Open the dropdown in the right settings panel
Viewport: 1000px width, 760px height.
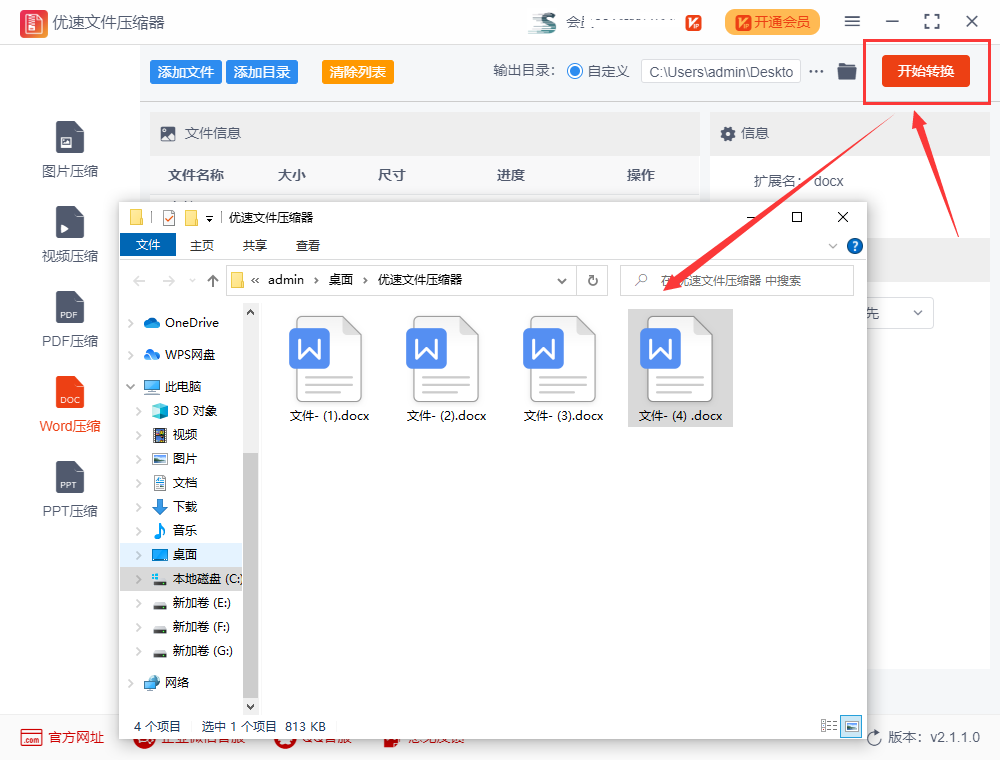click(916, 313)
